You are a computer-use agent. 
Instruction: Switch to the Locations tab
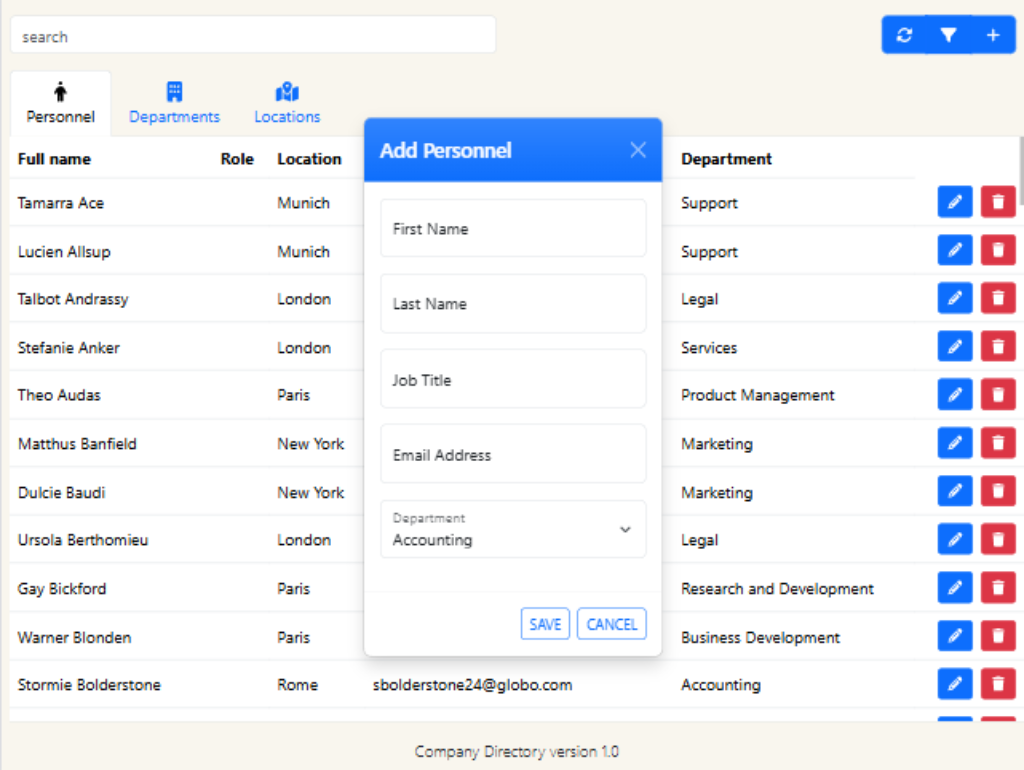[287, 103]
